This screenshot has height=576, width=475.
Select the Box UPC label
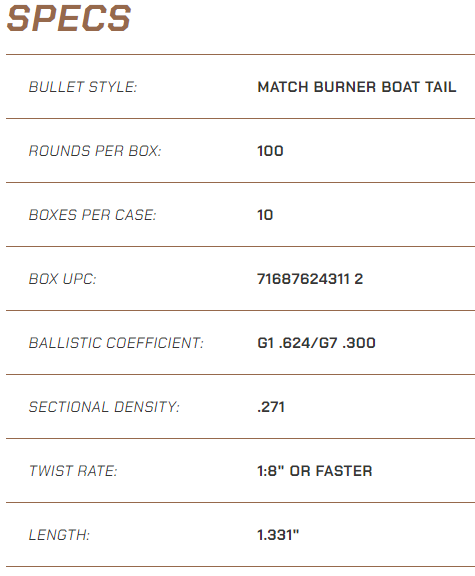pyautogui.click(x=62, y=279)
